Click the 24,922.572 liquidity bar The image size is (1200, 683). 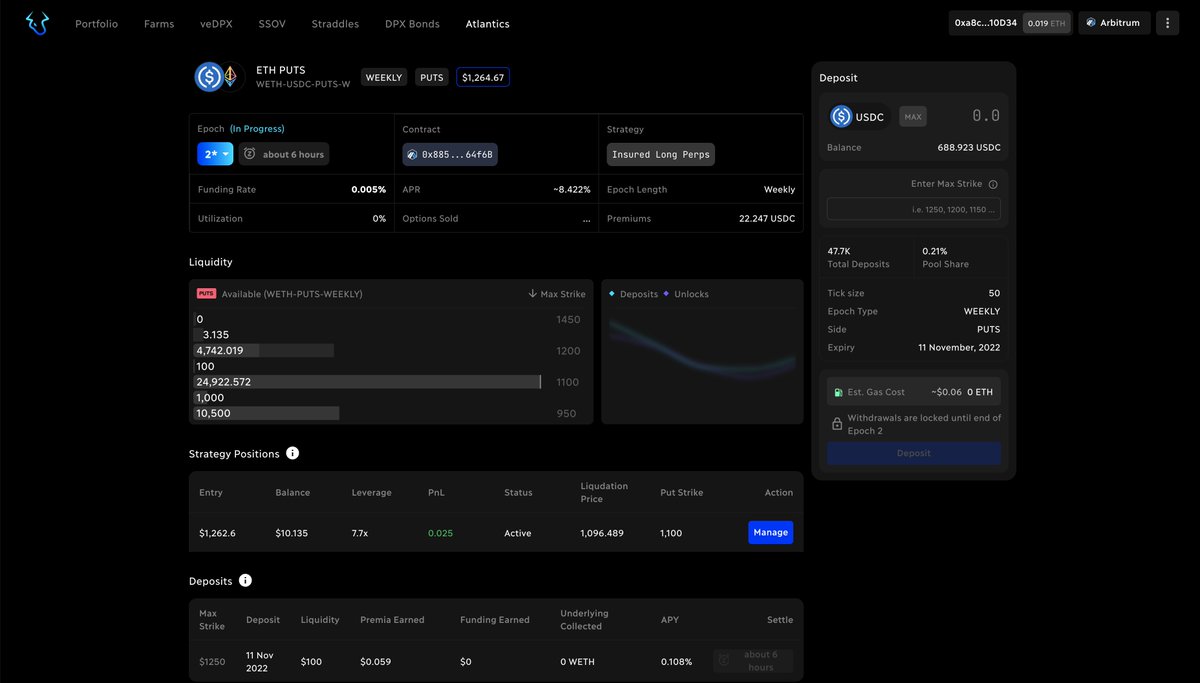click(x=368, y=382)
